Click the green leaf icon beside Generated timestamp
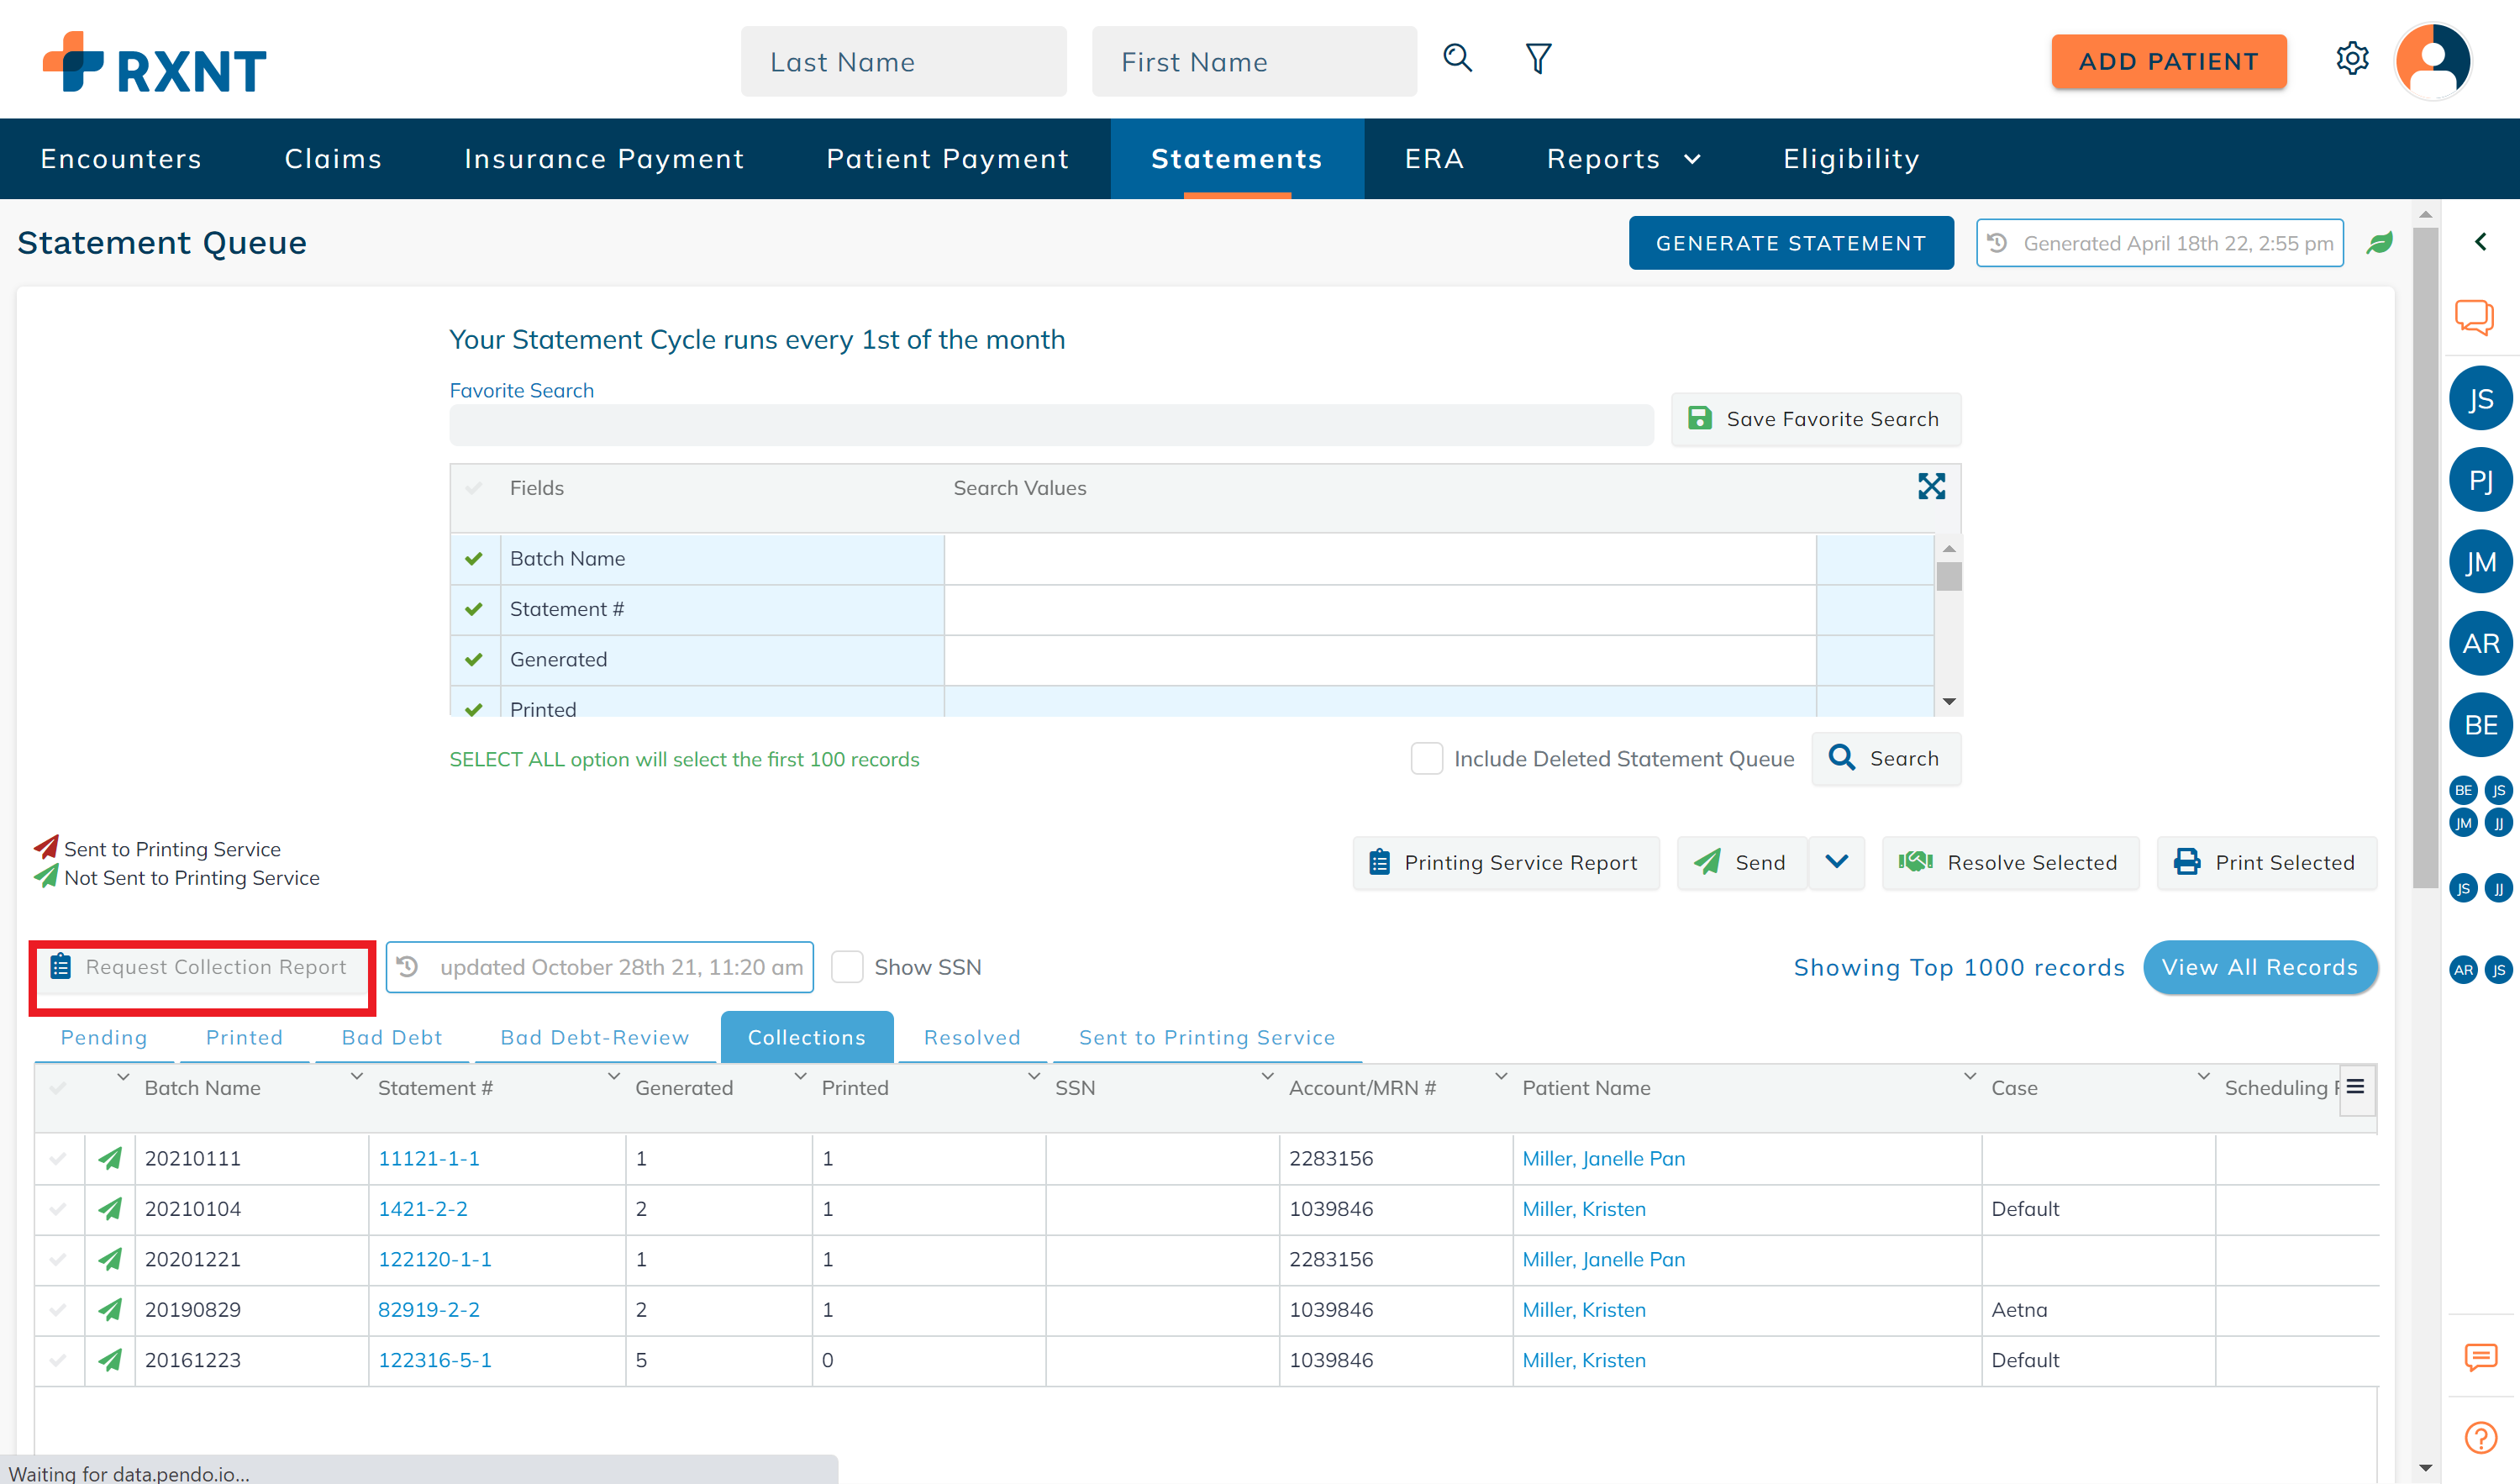 (x=2379, y=243)
